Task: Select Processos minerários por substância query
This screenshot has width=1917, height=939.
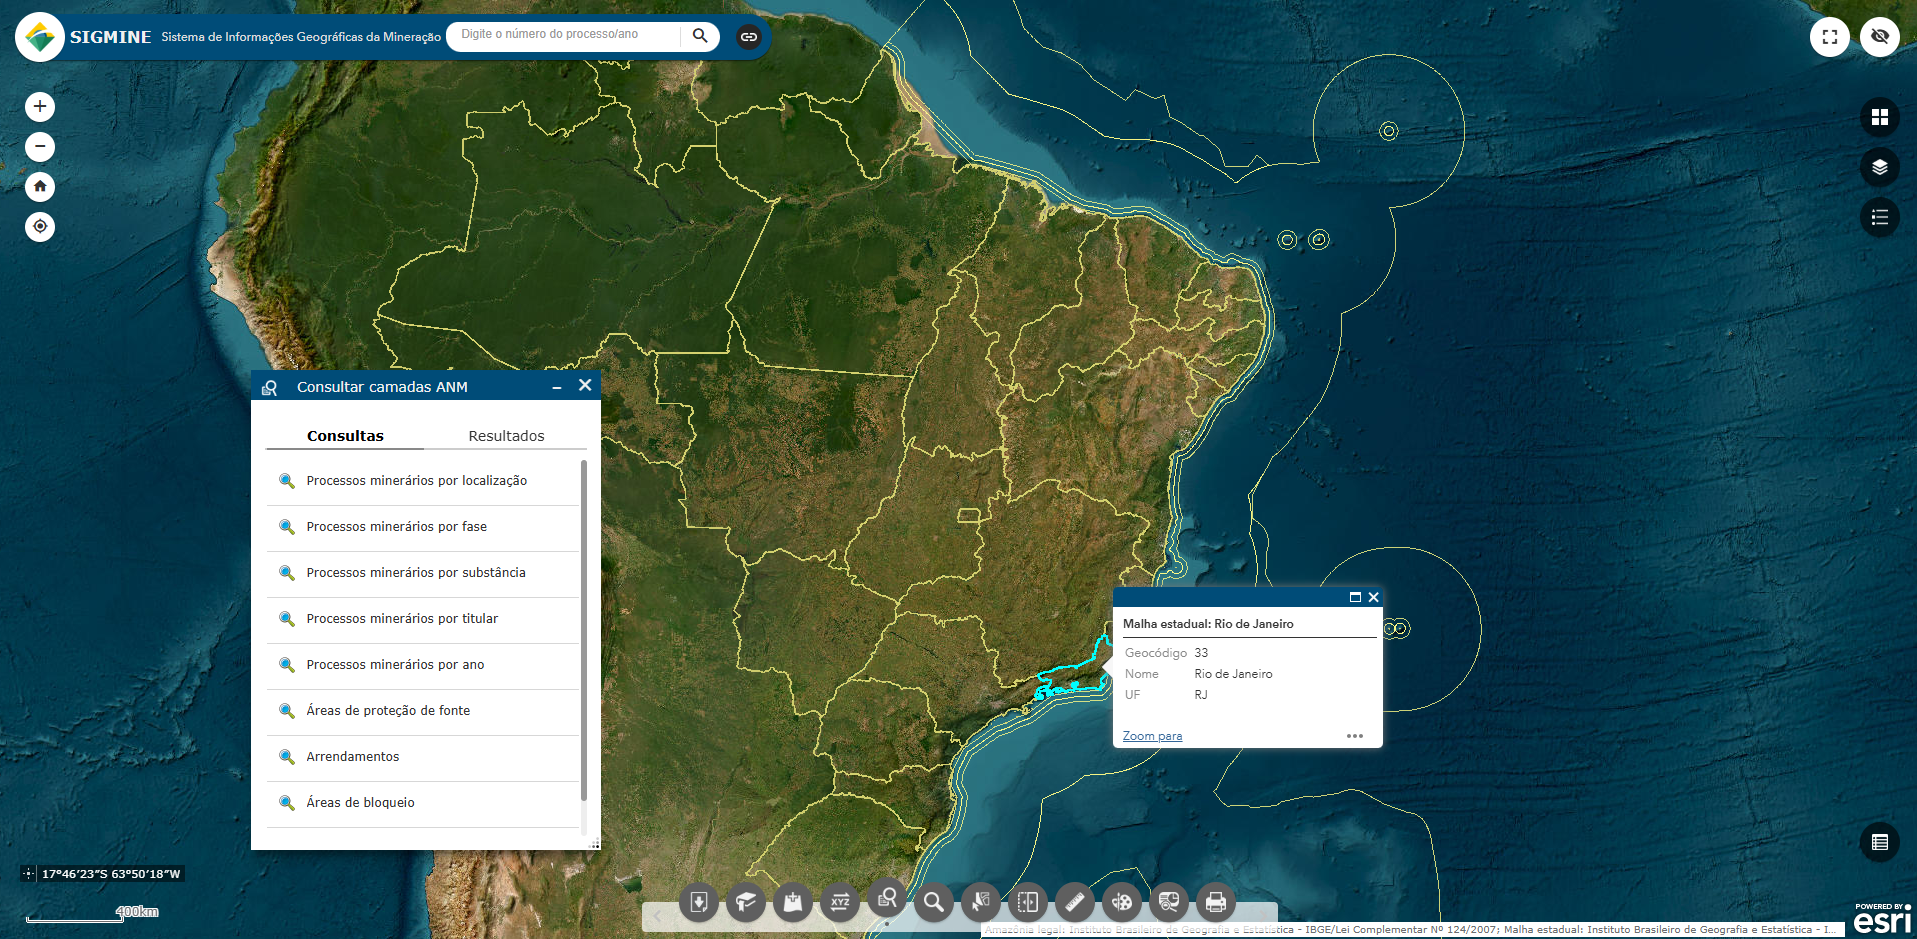Action: click(x=415, y=573)
